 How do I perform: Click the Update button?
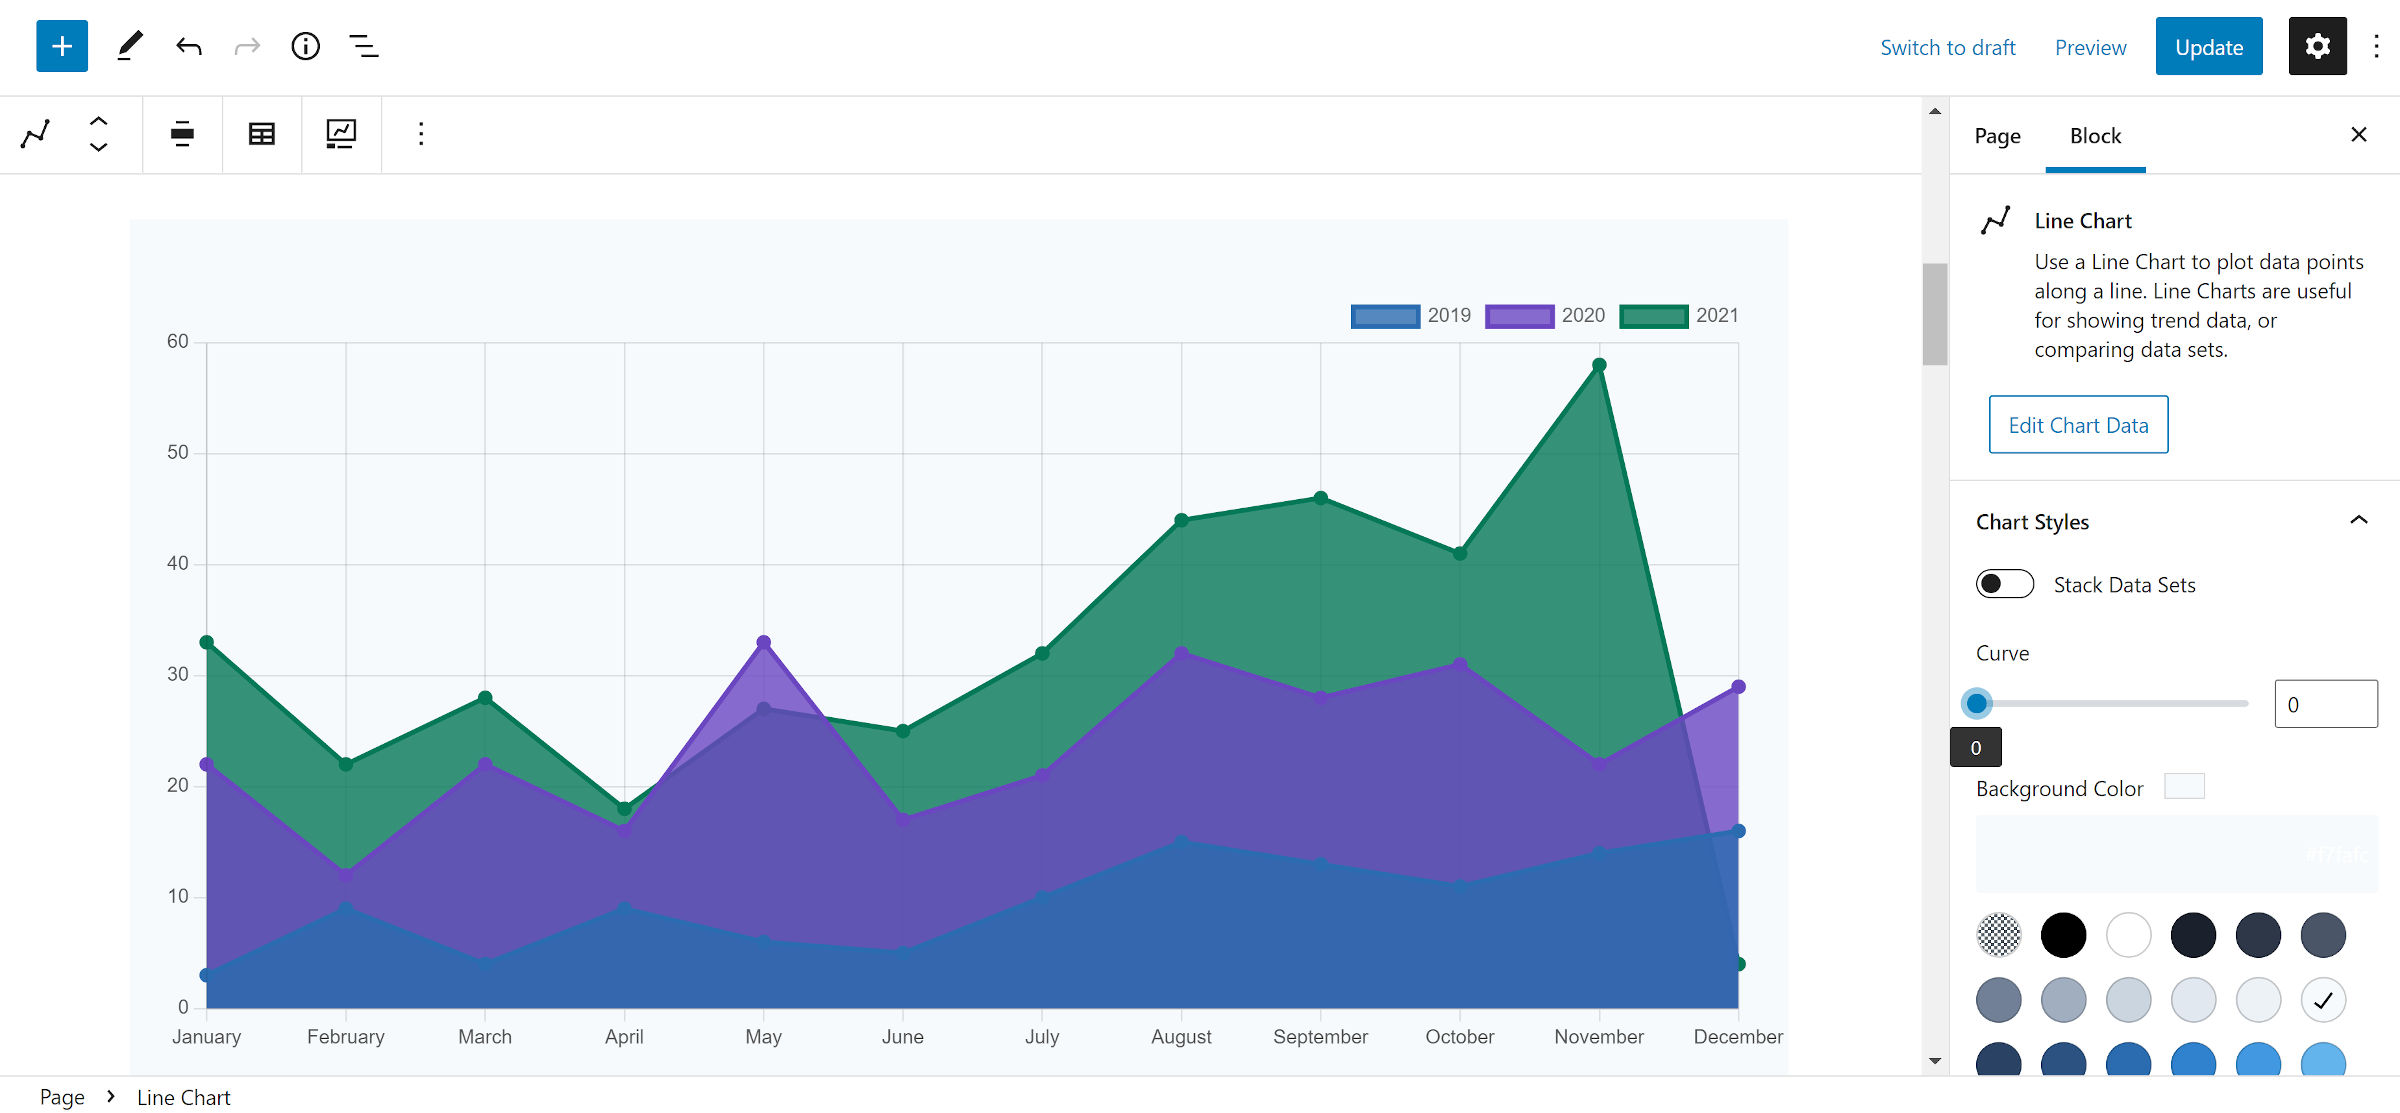pos(2208,47)
